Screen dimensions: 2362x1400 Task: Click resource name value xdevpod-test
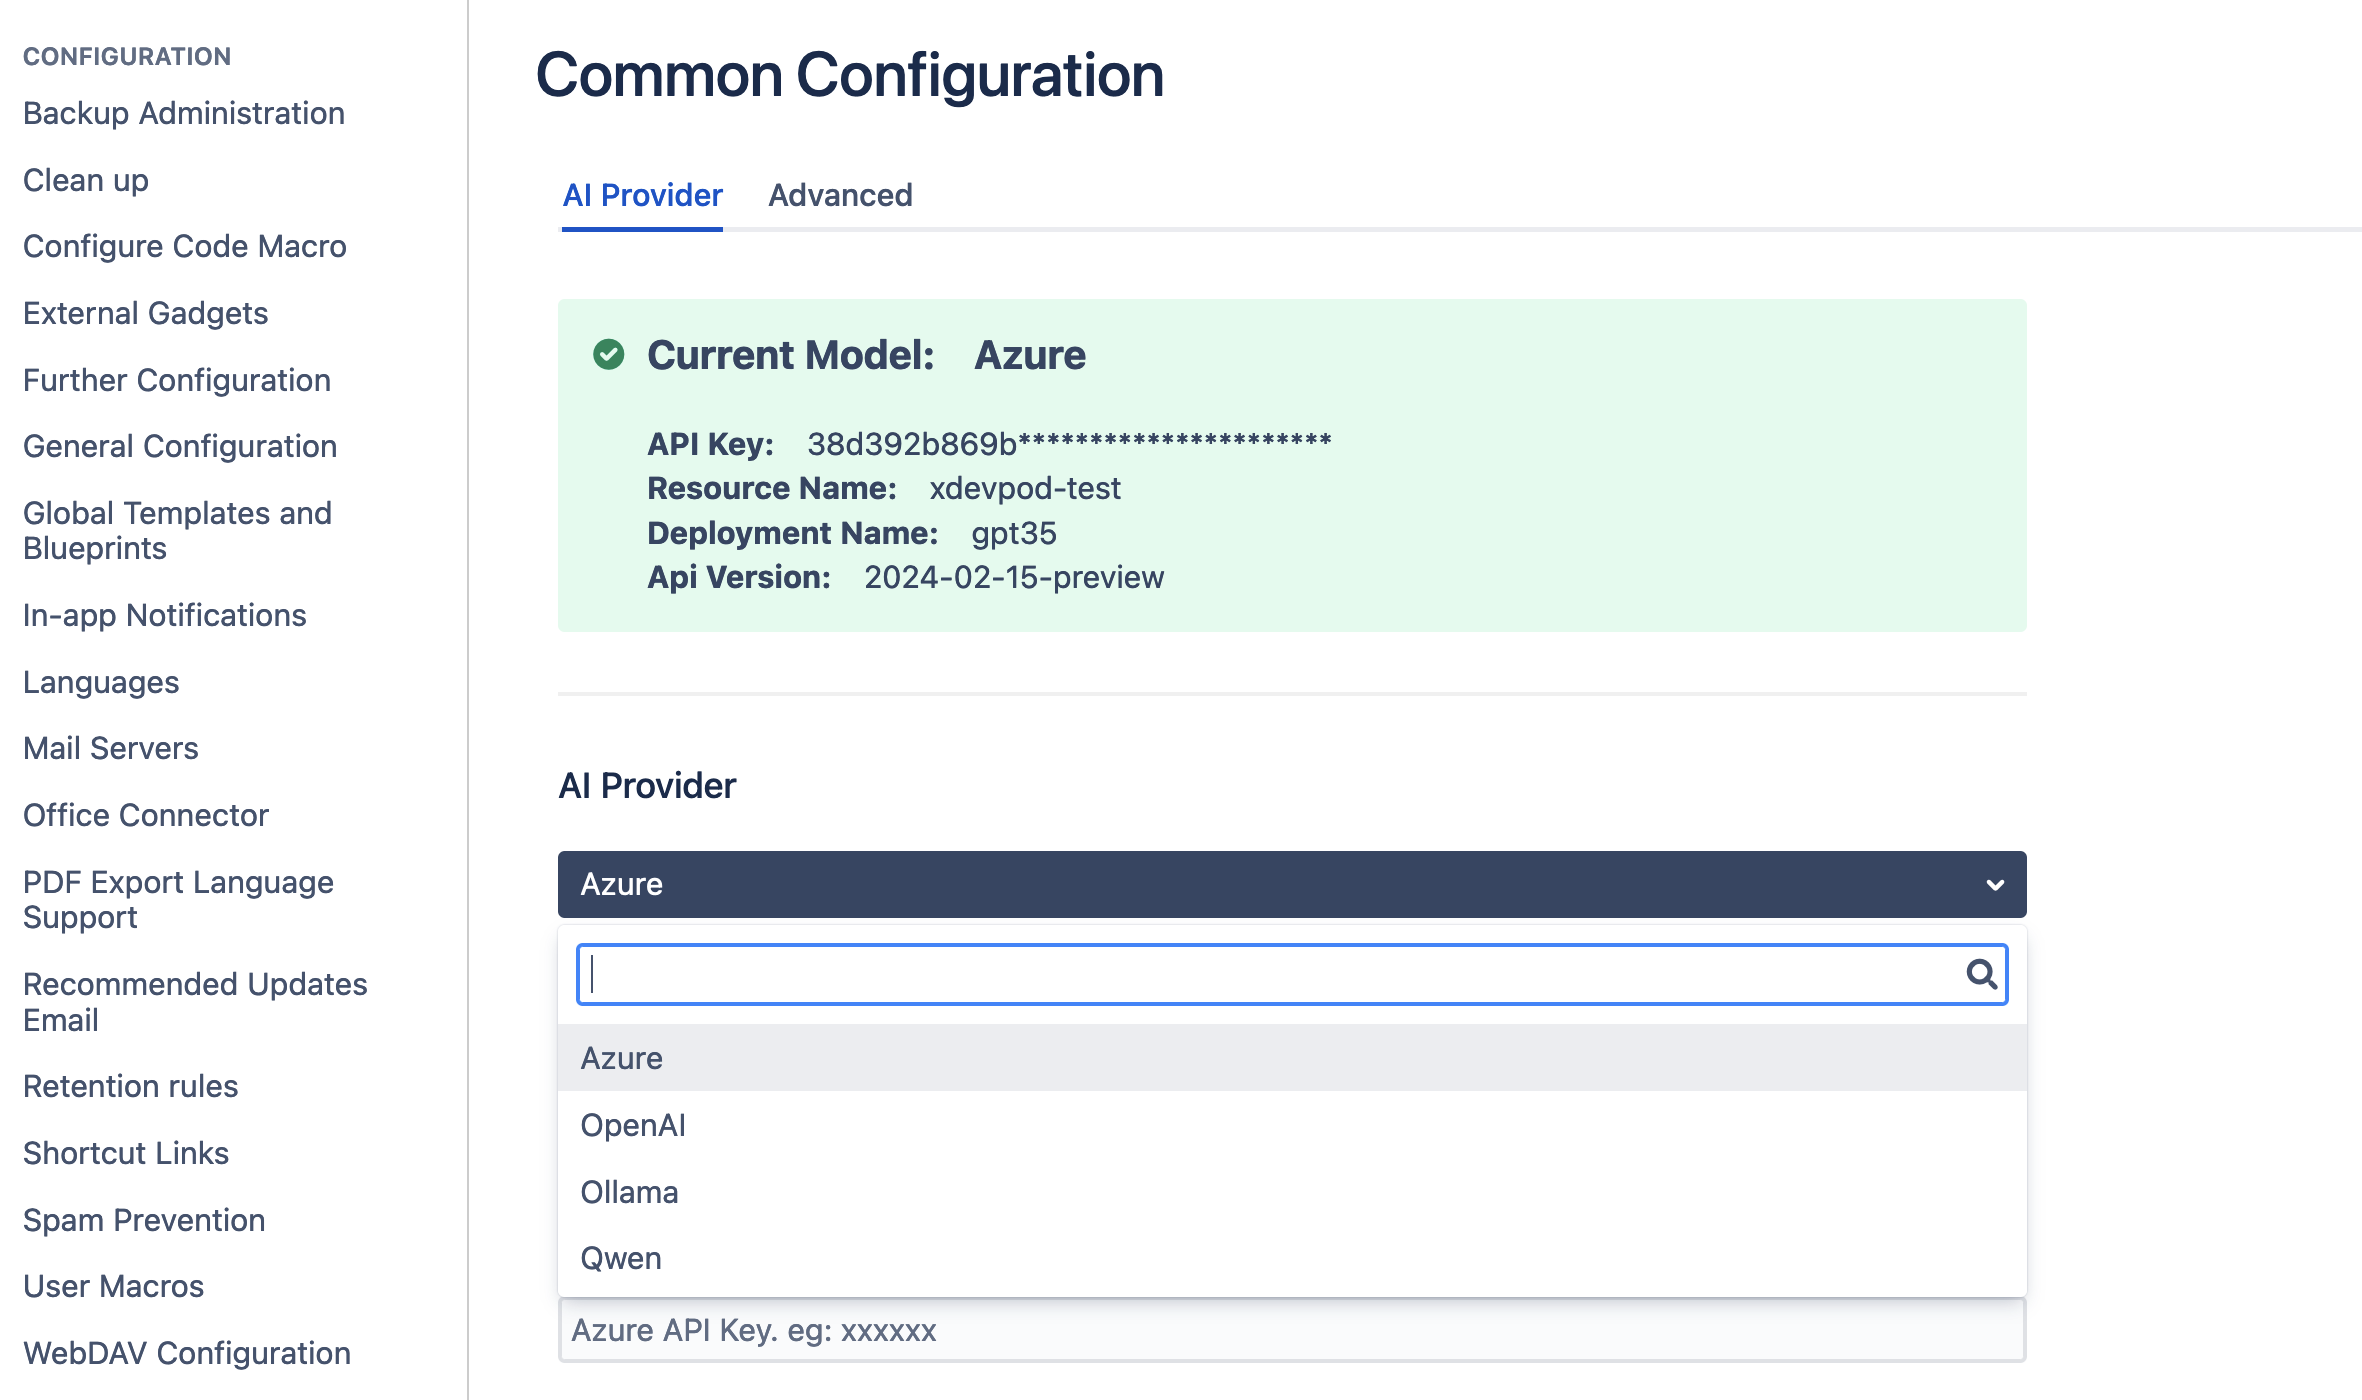click(x=1025, y=488)
